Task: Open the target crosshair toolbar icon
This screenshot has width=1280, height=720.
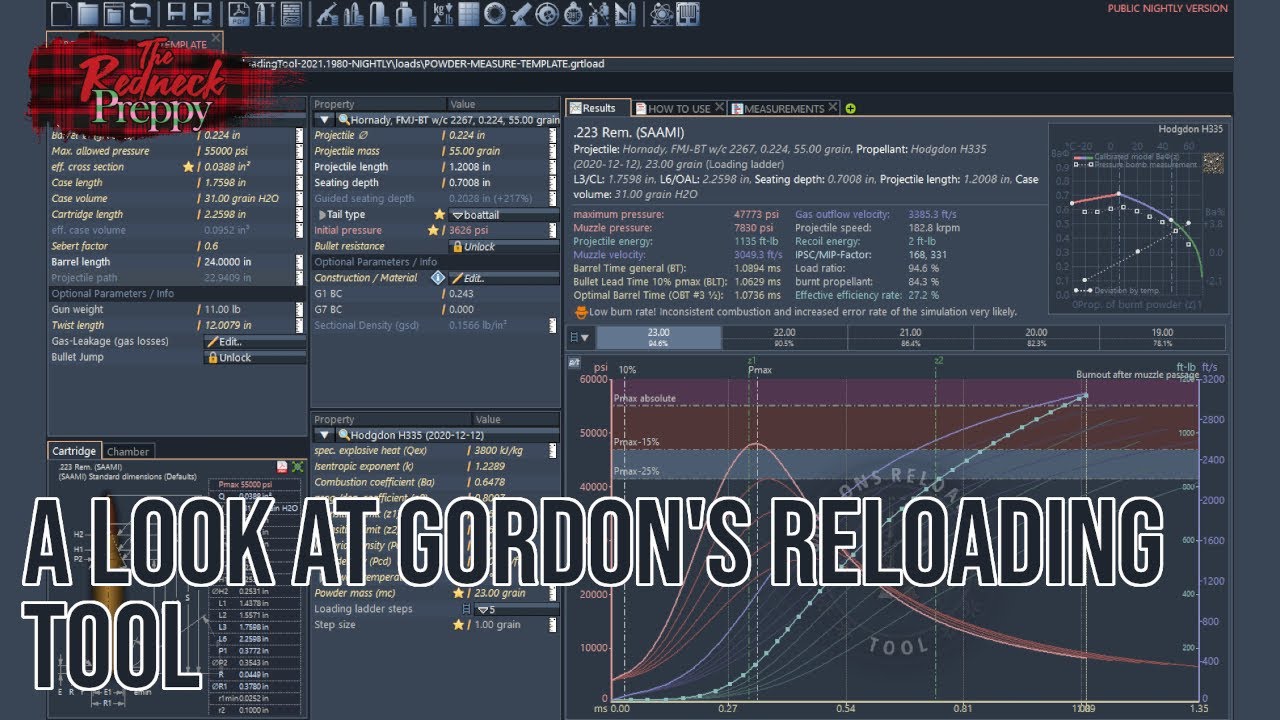Action: (x=546, y=13)
